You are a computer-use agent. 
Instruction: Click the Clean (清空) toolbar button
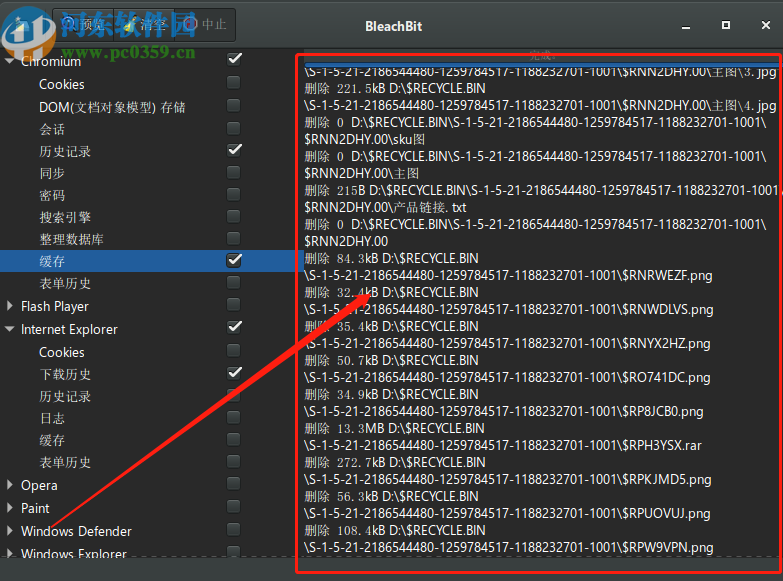pyautogui.click(x=144, y=24)
